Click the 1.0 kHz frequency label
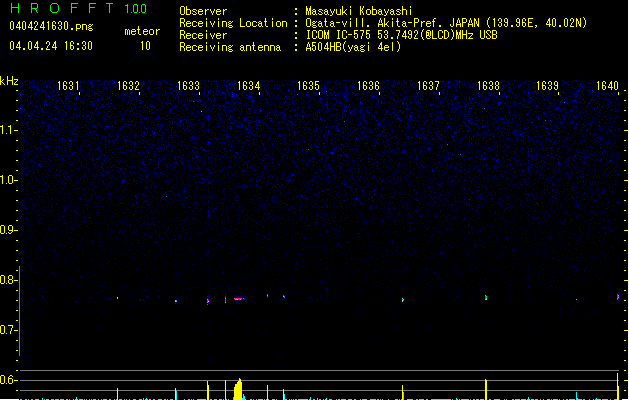The width and height of the screenshot is (629, 400). [8, 180]
